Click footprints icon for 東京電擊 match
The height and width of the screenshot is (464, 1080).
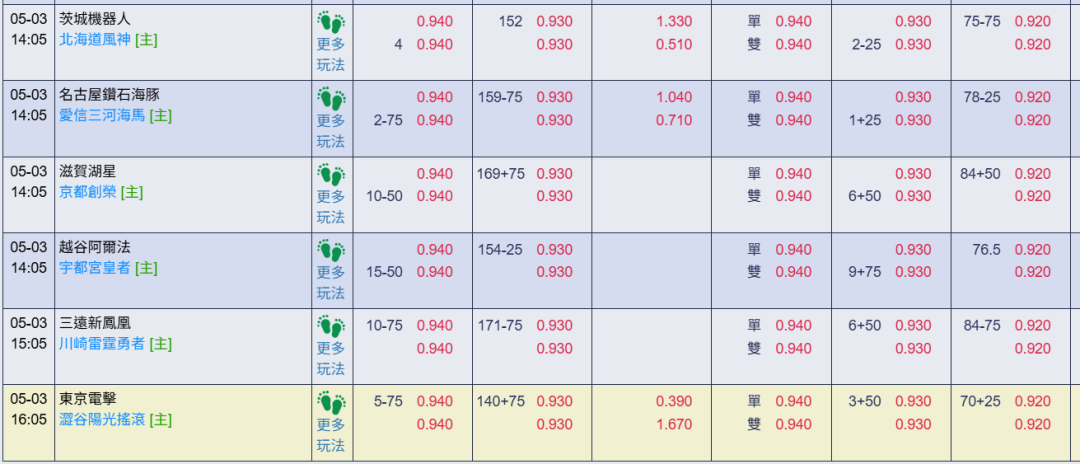tap(331, 401)
